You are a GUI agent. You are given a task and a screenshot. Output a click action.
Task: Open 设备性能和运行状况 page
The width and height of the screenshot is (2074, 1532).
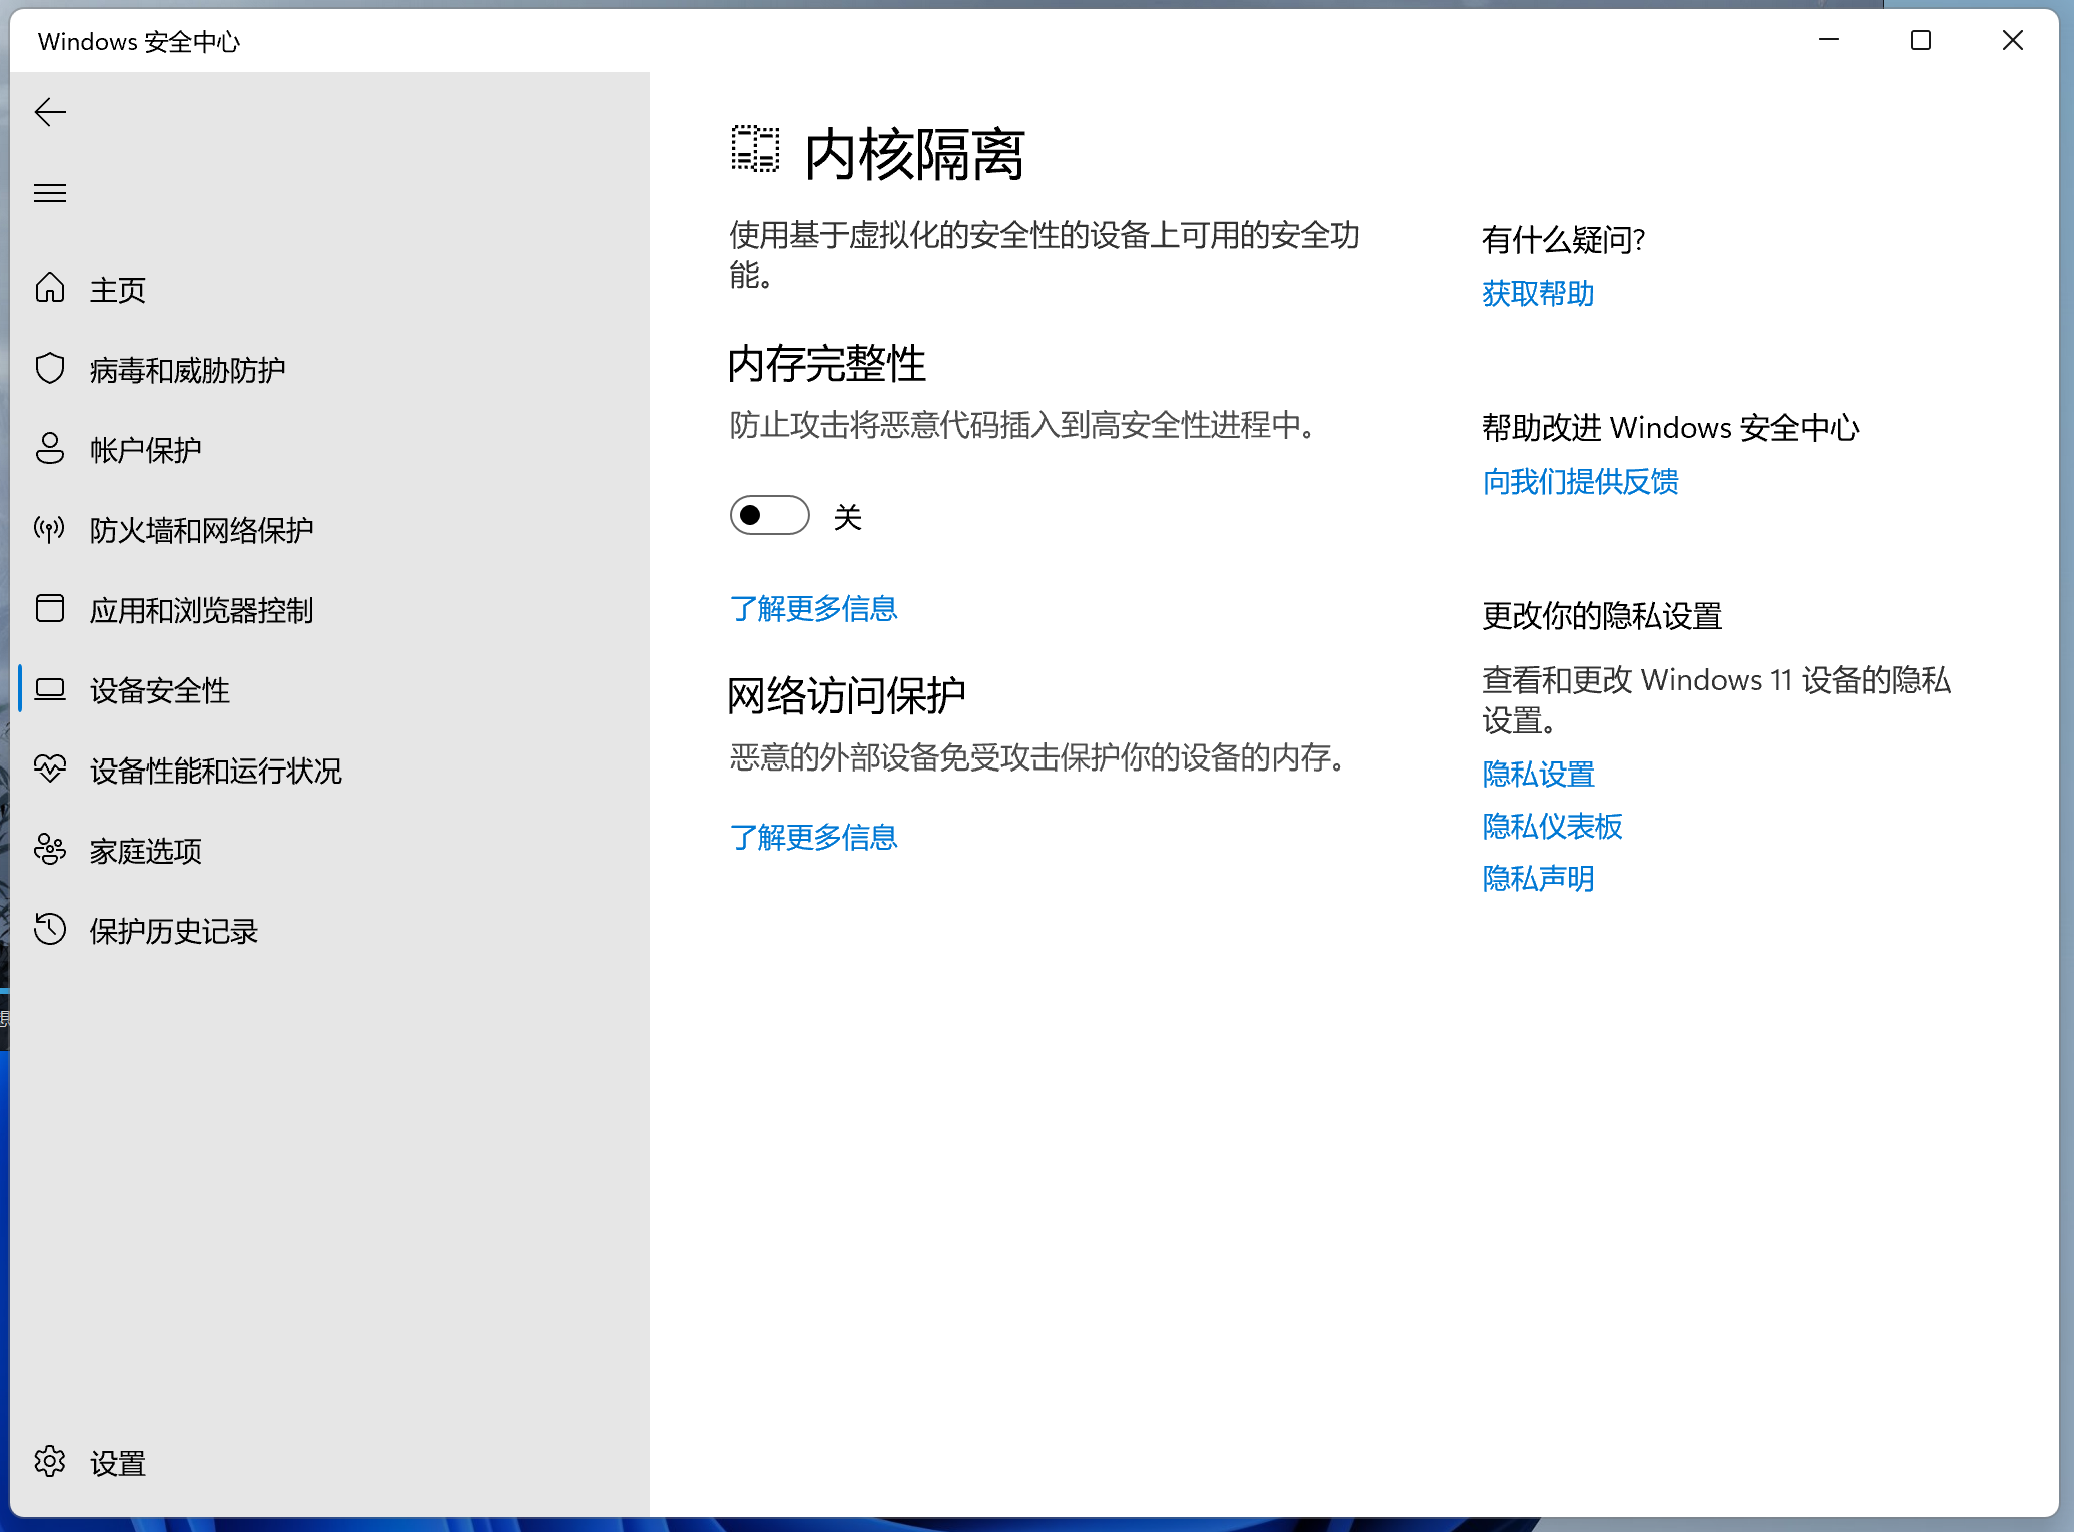click(x=330, y=769)
